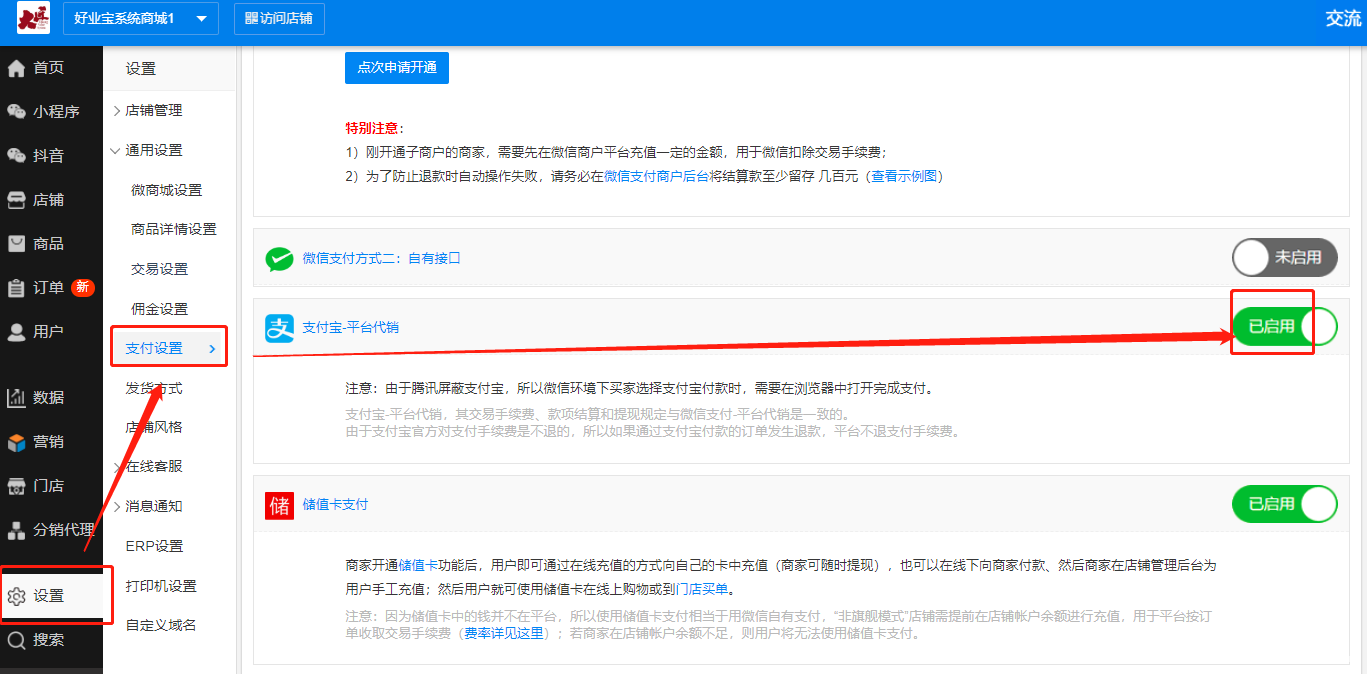Screen dimensions: 1367x674
Task: Click the 访问店铺 button
Action: [279, 18]
